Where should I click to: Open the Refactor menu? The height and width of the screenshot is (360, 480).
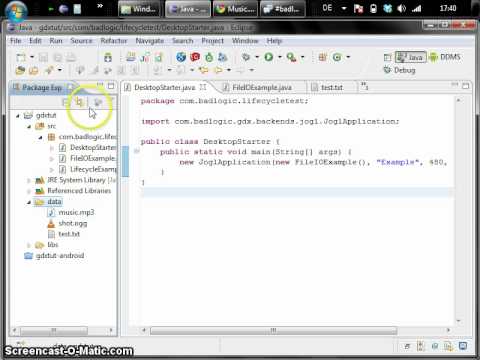[114, 41]
